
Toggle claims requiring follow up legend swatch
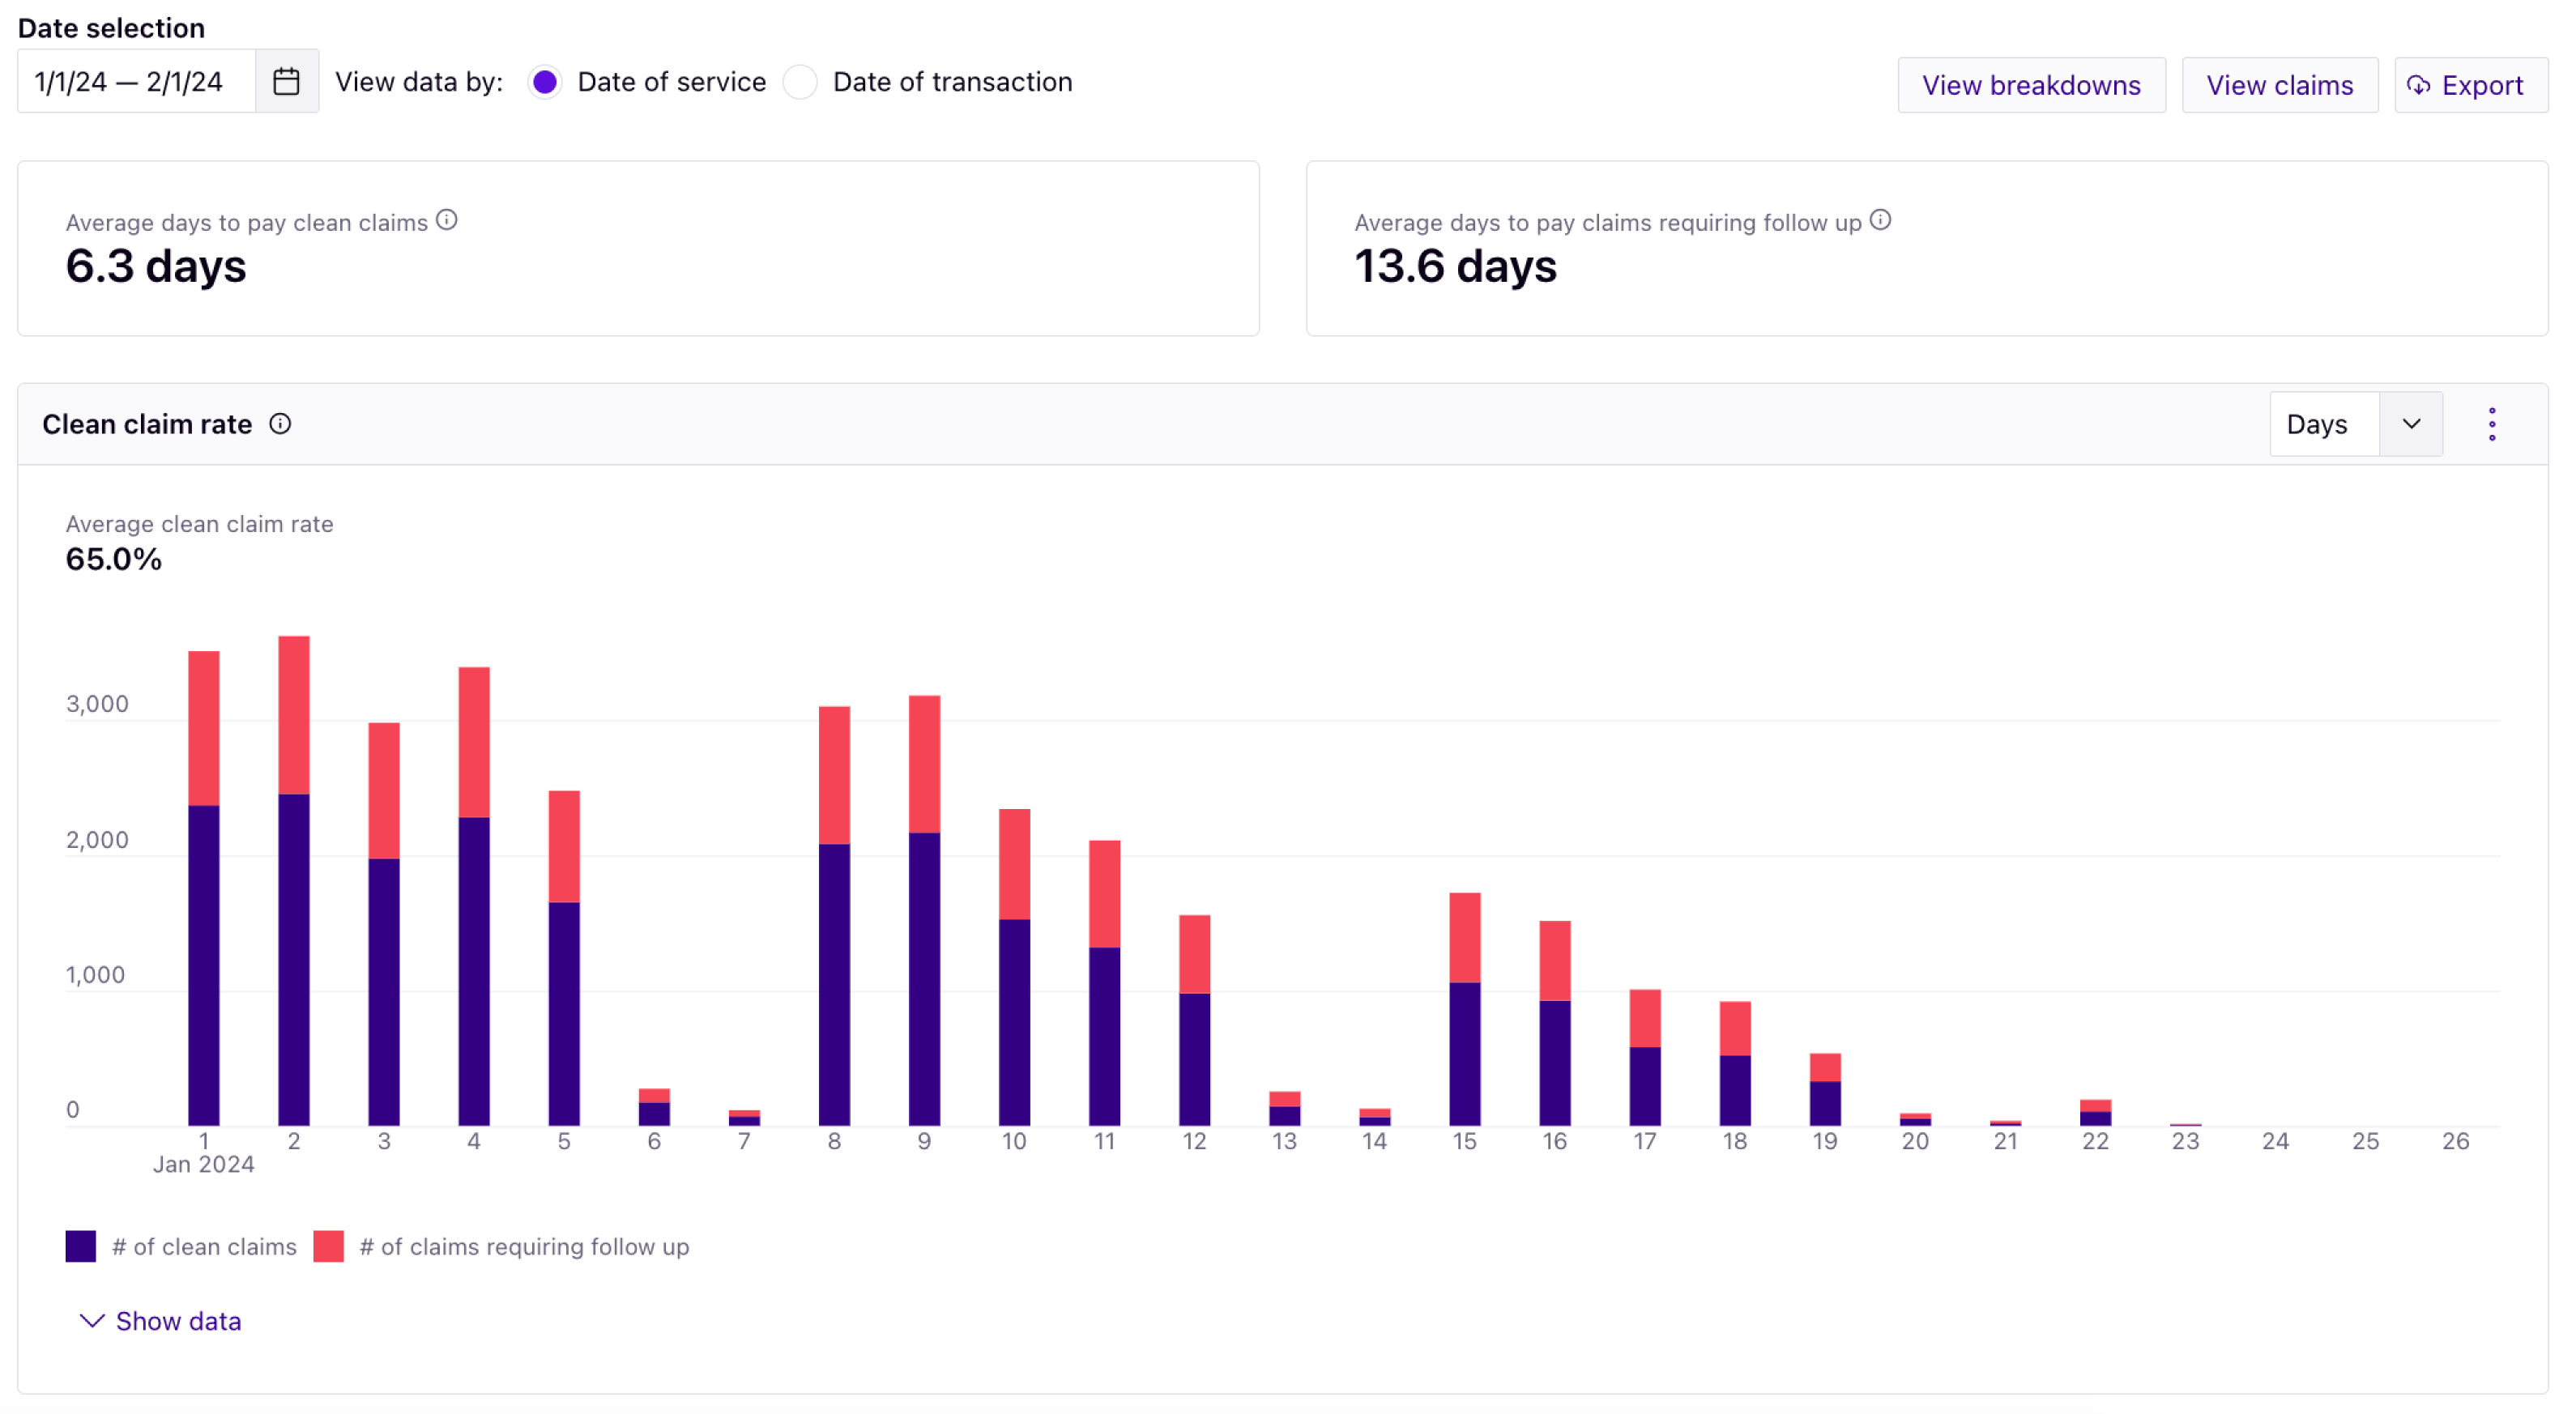328,1246
